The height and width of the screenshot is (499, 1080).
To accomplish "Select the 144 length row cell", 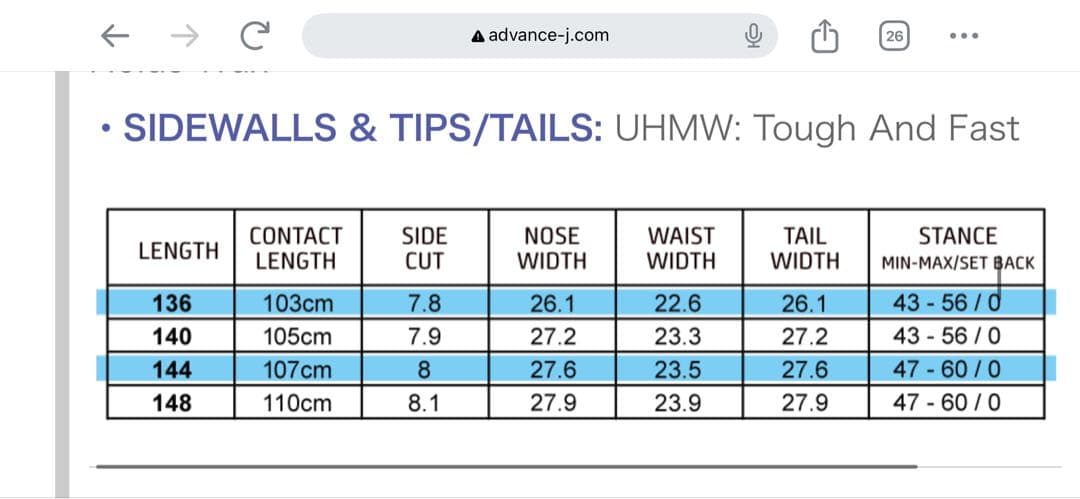I will coord(171,370).
